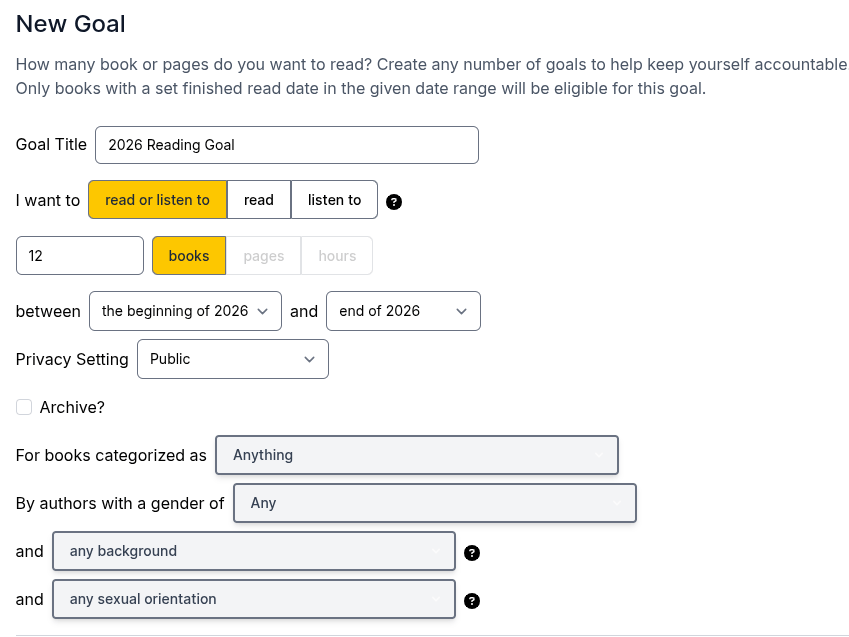
Task: Select books as the goal unit
Action: (x=189, y=256)
